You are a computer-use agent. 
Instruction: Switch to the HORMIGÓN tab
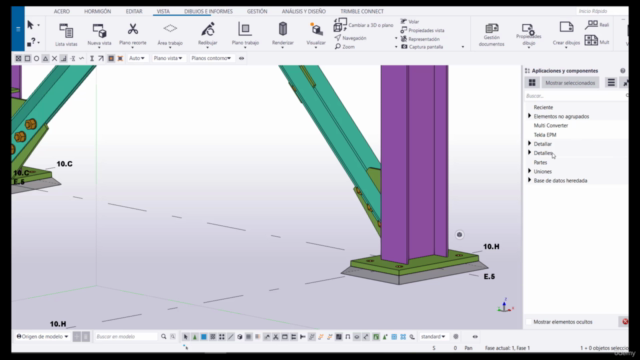point(98,11)
